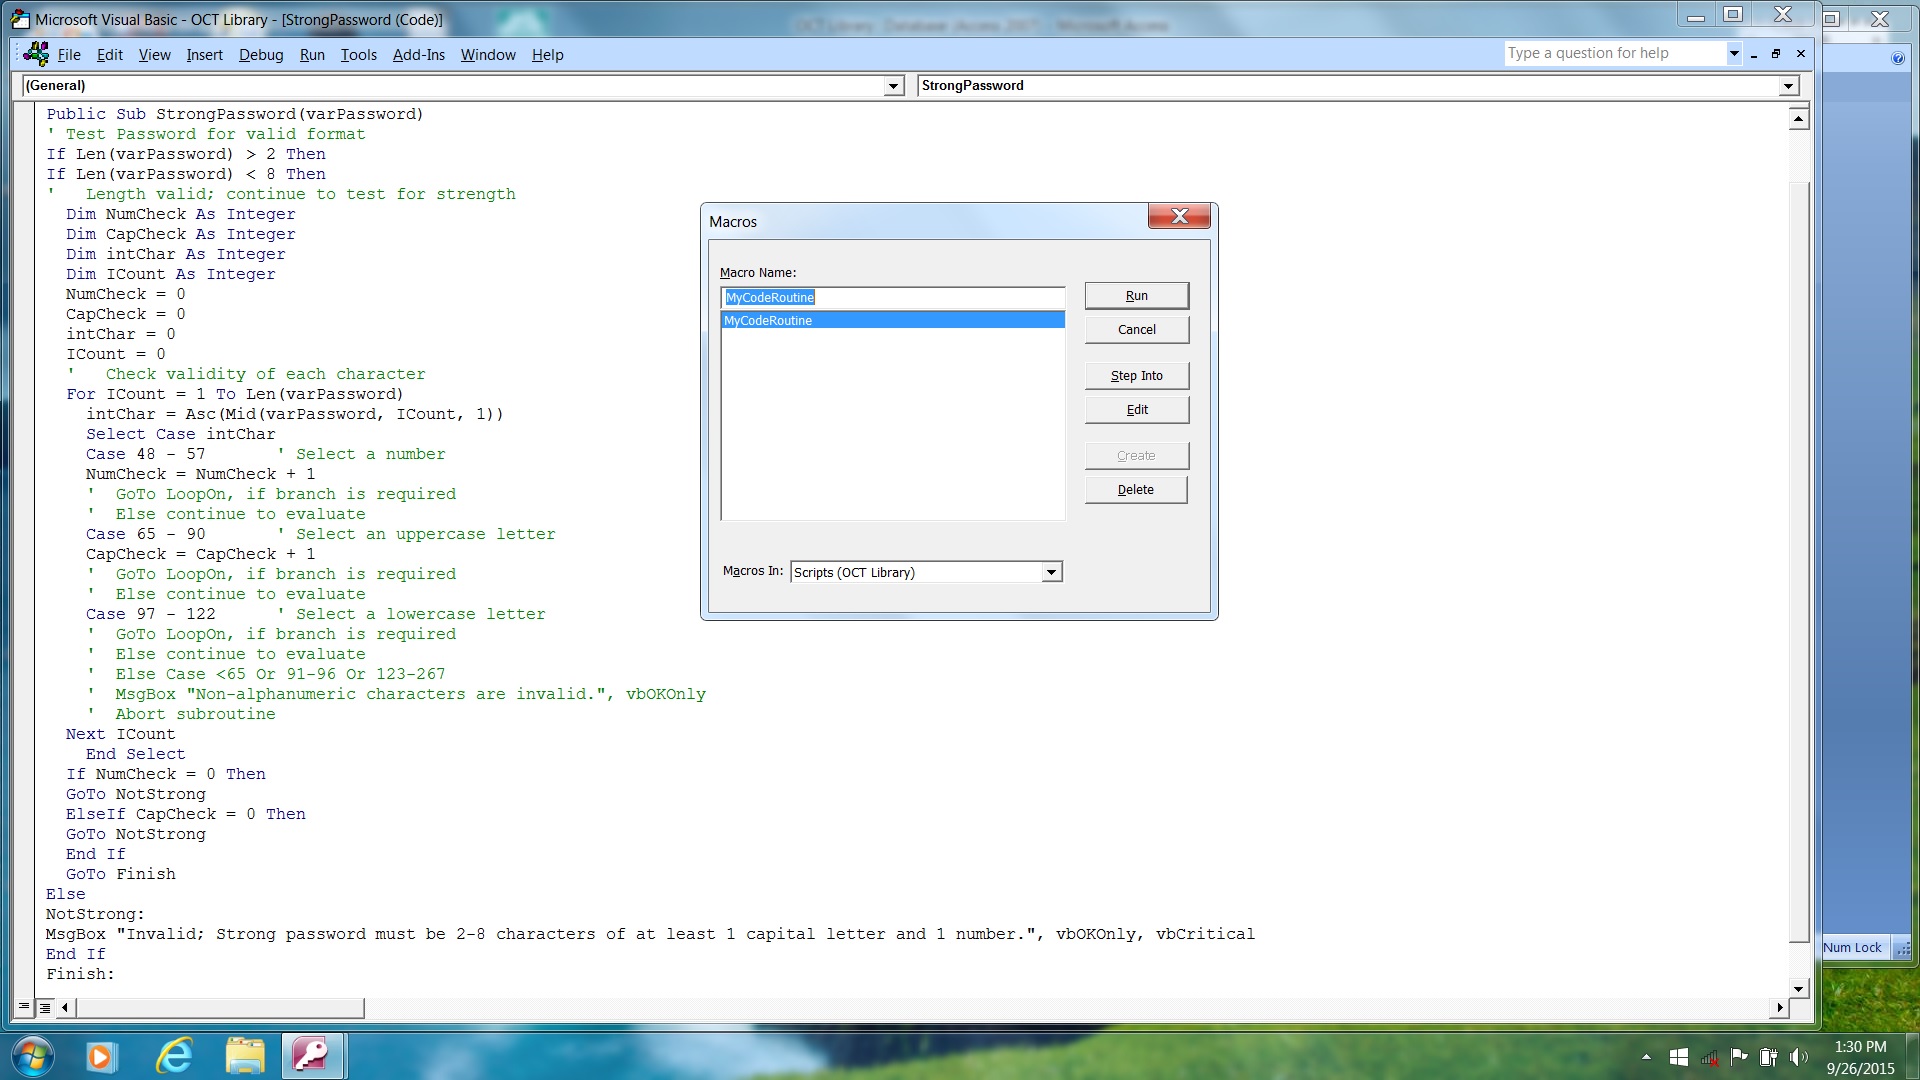Expand the (General) object dropdown

893,86
